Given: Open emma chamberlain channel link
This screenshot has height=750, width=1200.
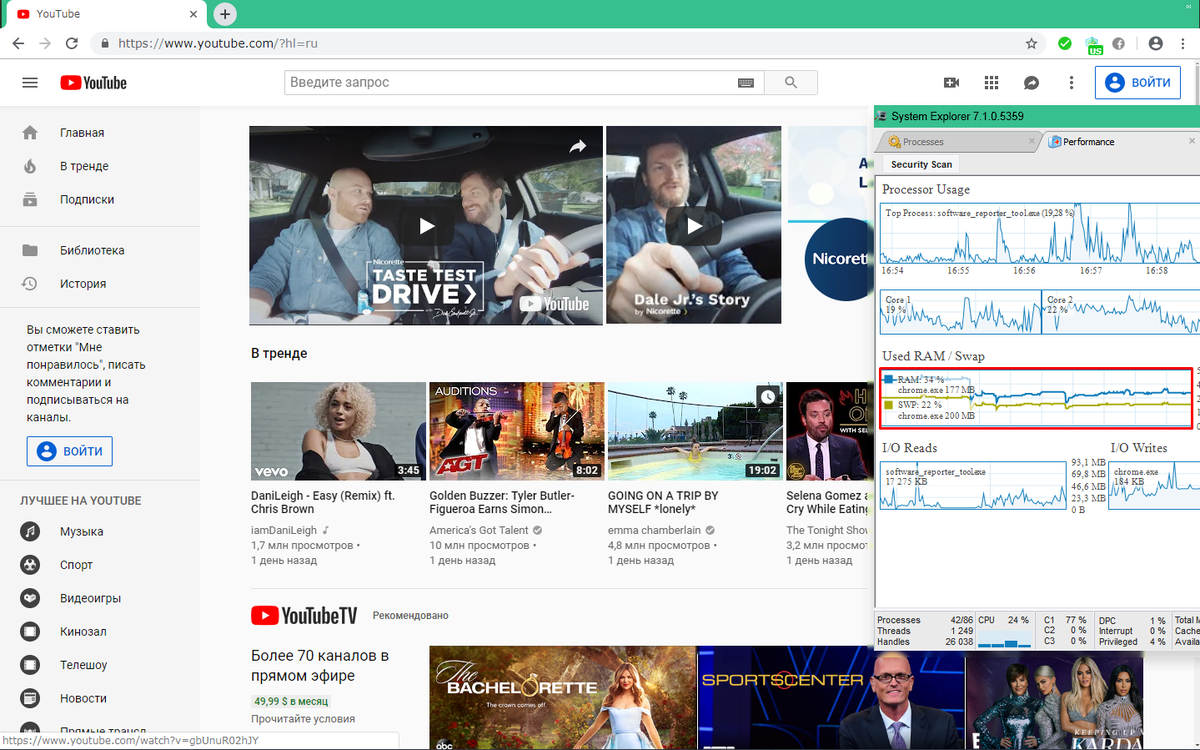Looking at the screenshot, I should [x=655, y=530].
